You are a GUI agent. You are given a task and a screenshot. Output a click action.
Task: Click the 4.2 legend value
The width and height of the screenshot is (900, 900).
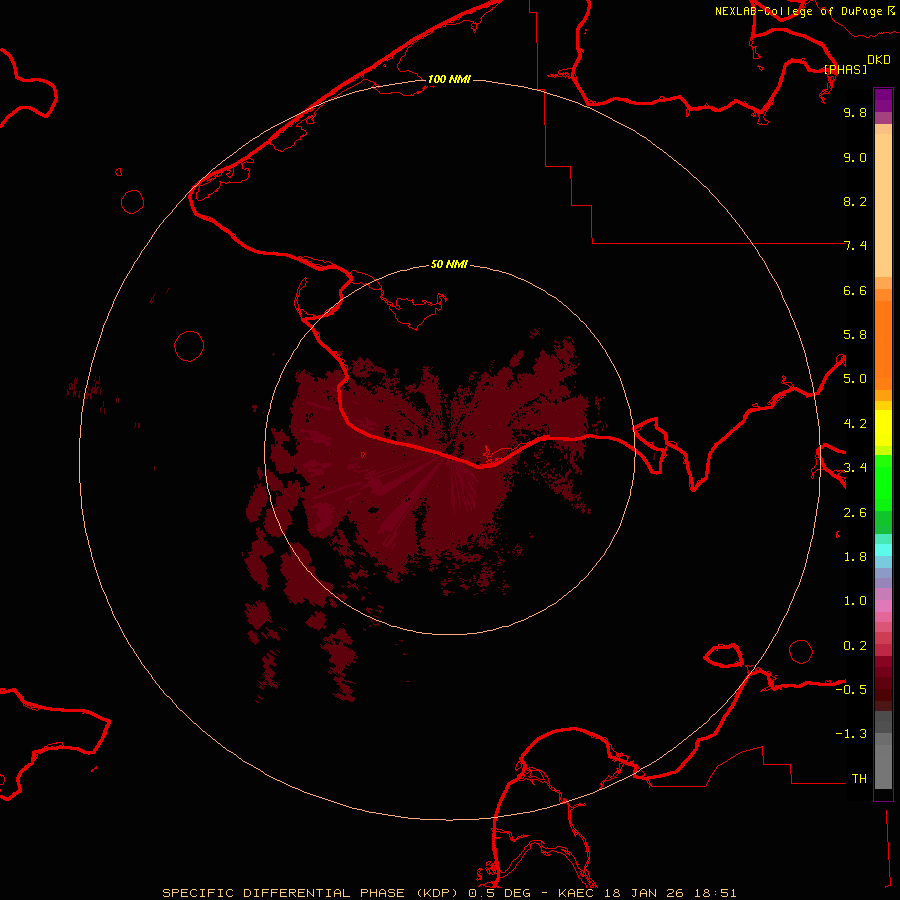tap(855, 424)
